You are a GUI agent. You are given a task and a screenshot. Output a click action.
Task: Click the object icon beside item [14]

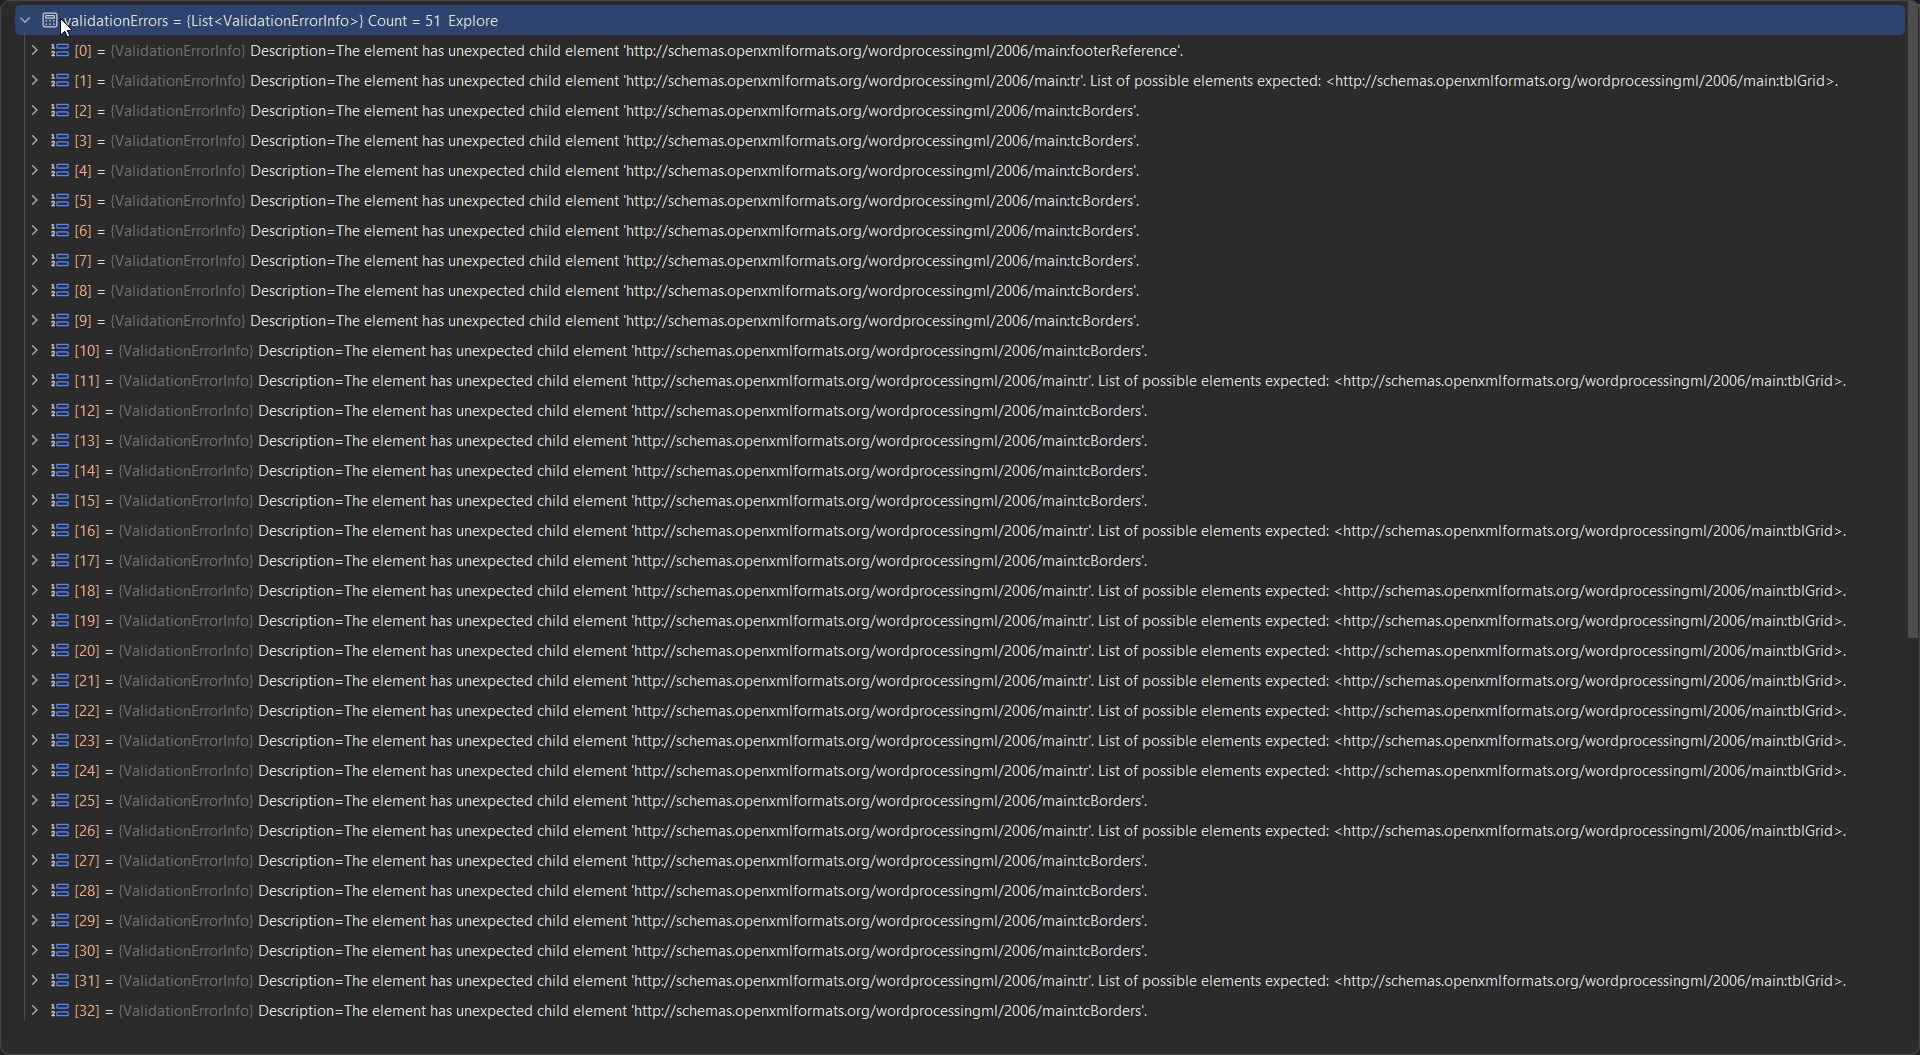tap(60, 470)
